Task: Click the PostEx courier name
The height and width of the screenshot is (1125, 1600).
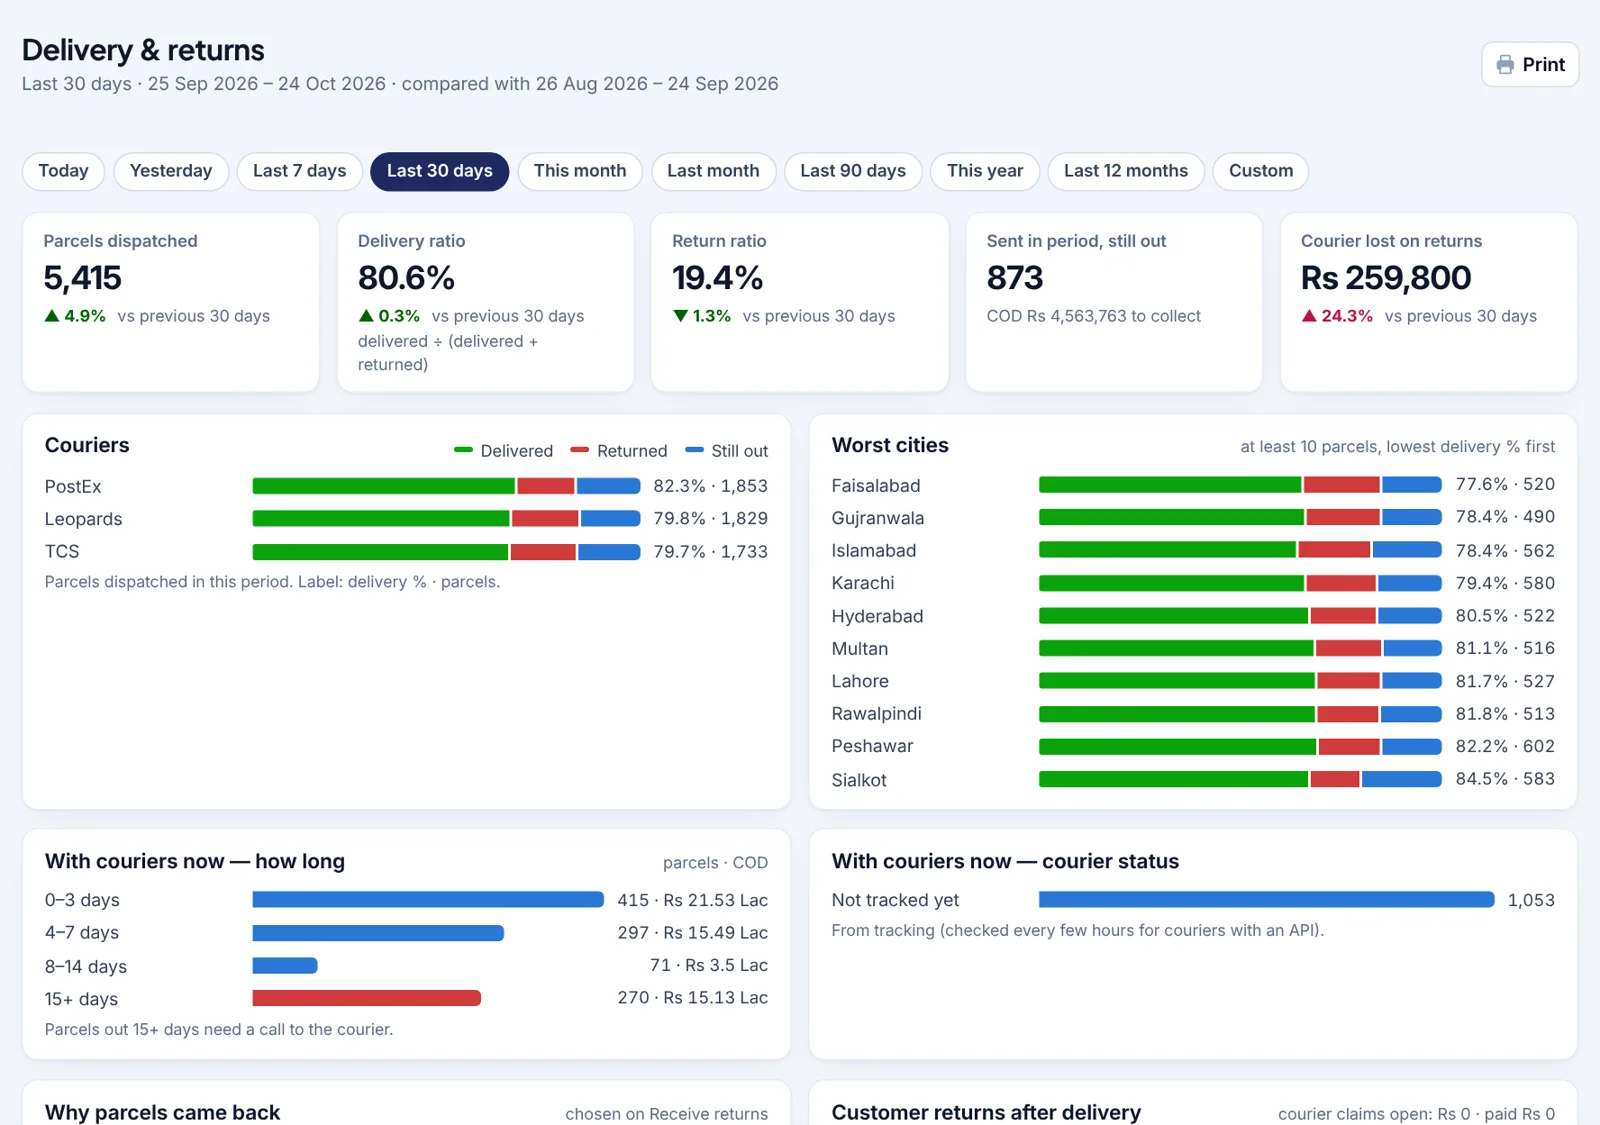Action: click(x=73, y=487)
